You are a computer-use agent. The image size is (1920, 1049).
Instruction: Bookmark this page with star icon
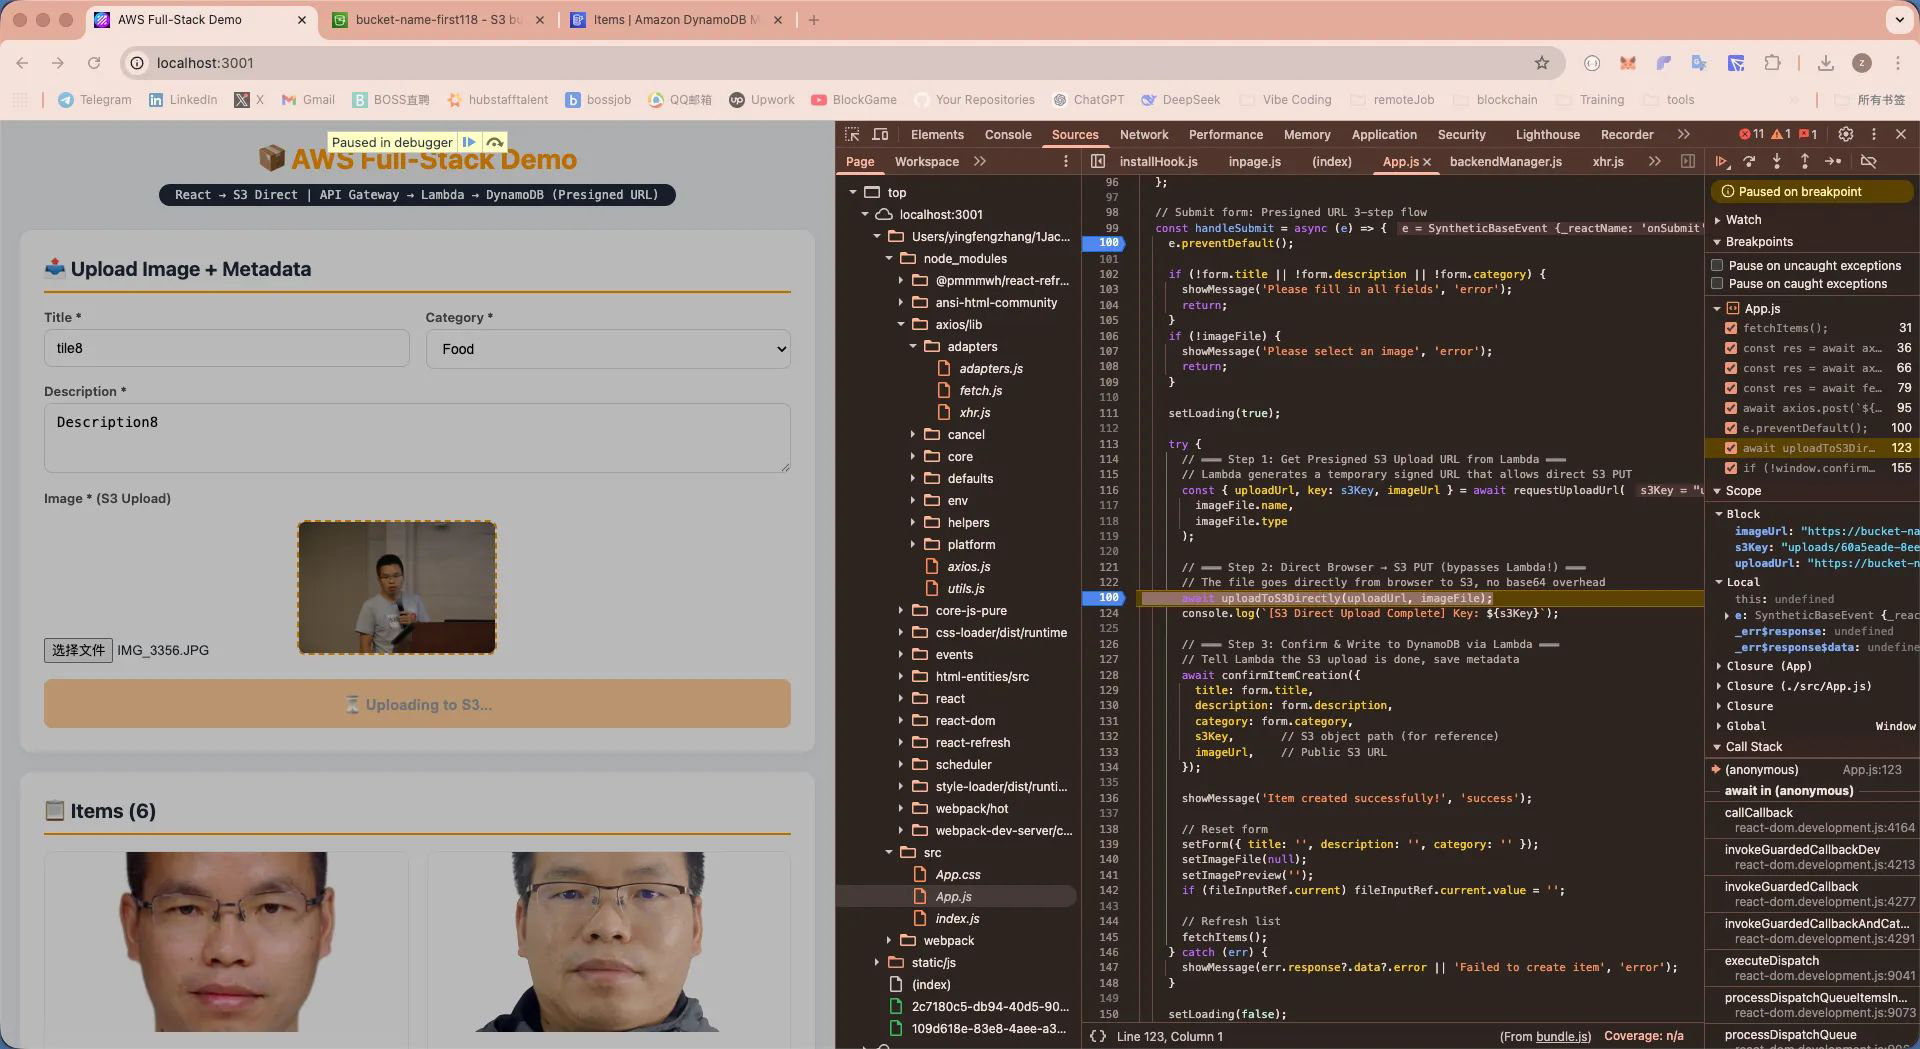1542,63
